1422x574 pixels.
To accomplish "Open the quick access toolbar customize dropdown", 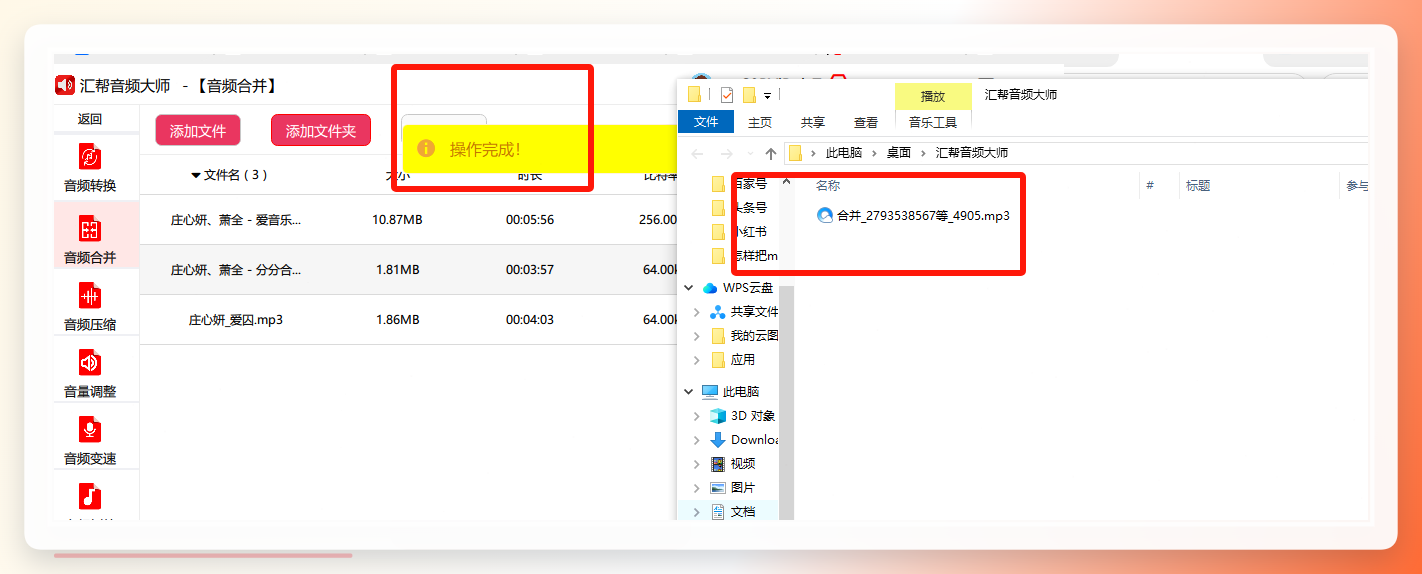I will tap(767, 96).
